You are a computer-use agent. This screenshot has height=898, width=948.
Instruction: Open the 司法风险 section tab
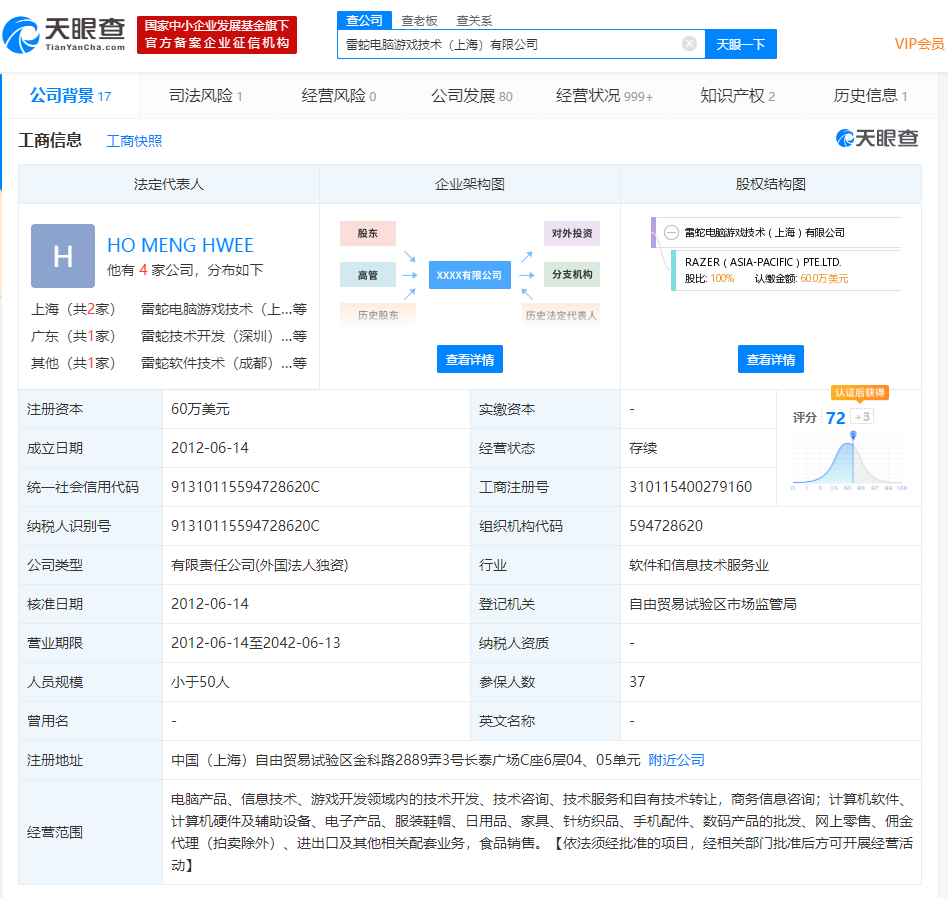point(205,96)
